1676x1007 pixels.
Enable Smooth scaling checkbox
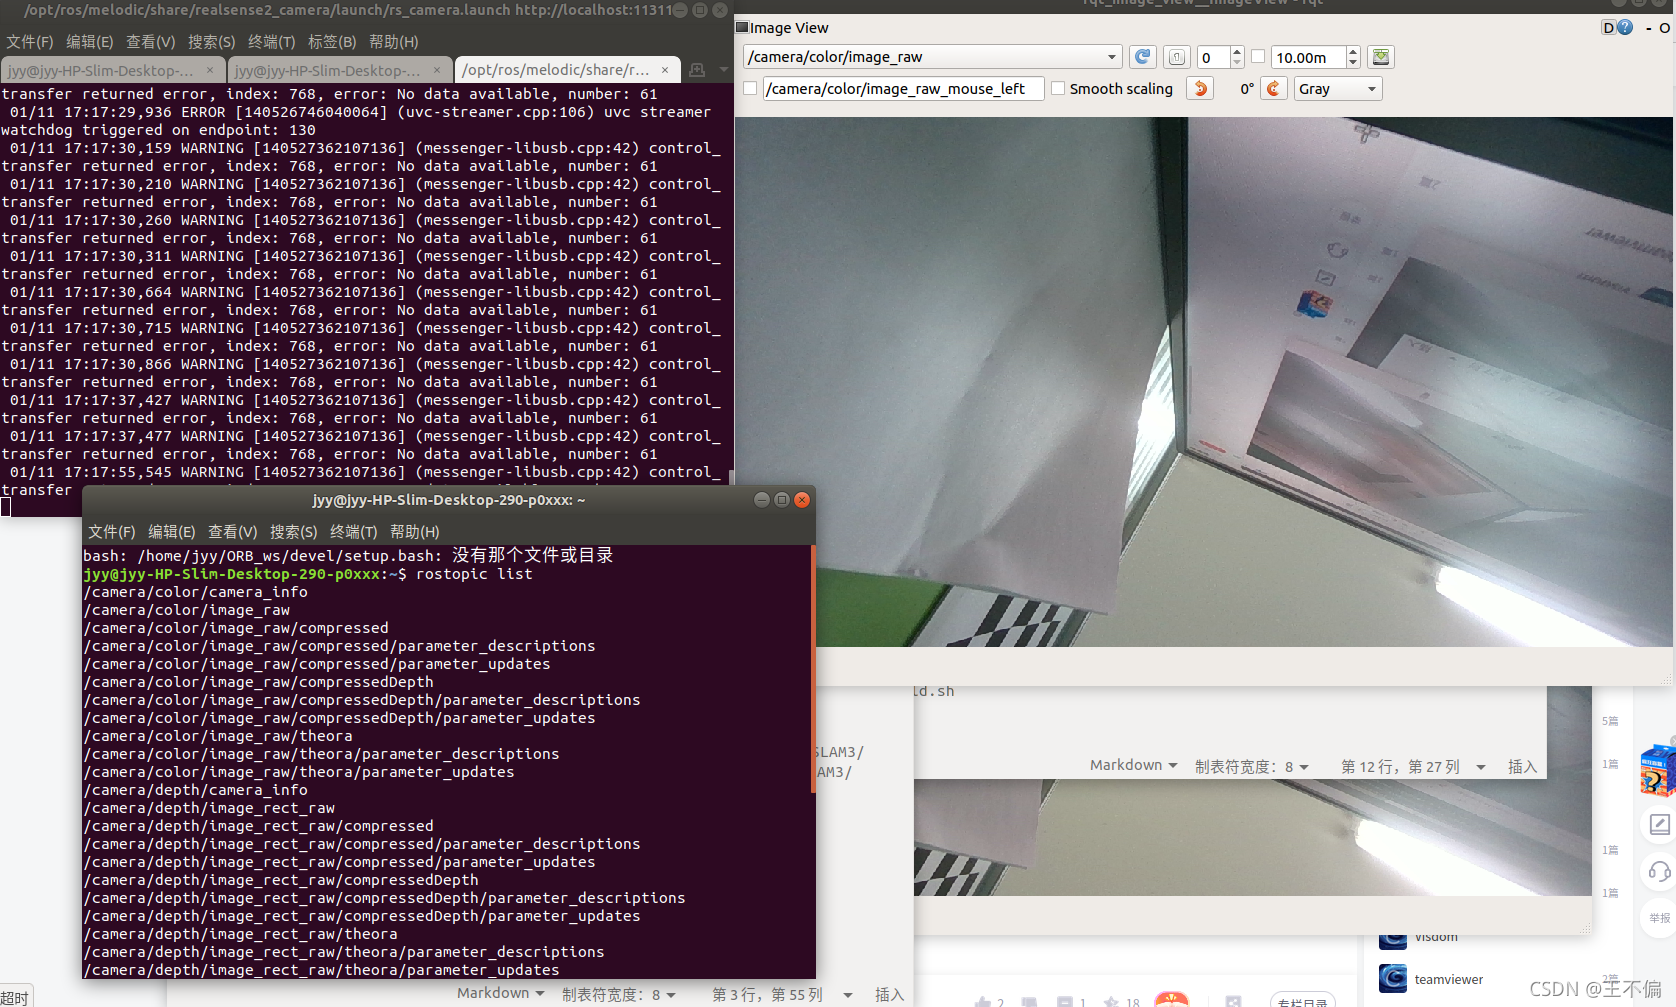coord(1058,89)
